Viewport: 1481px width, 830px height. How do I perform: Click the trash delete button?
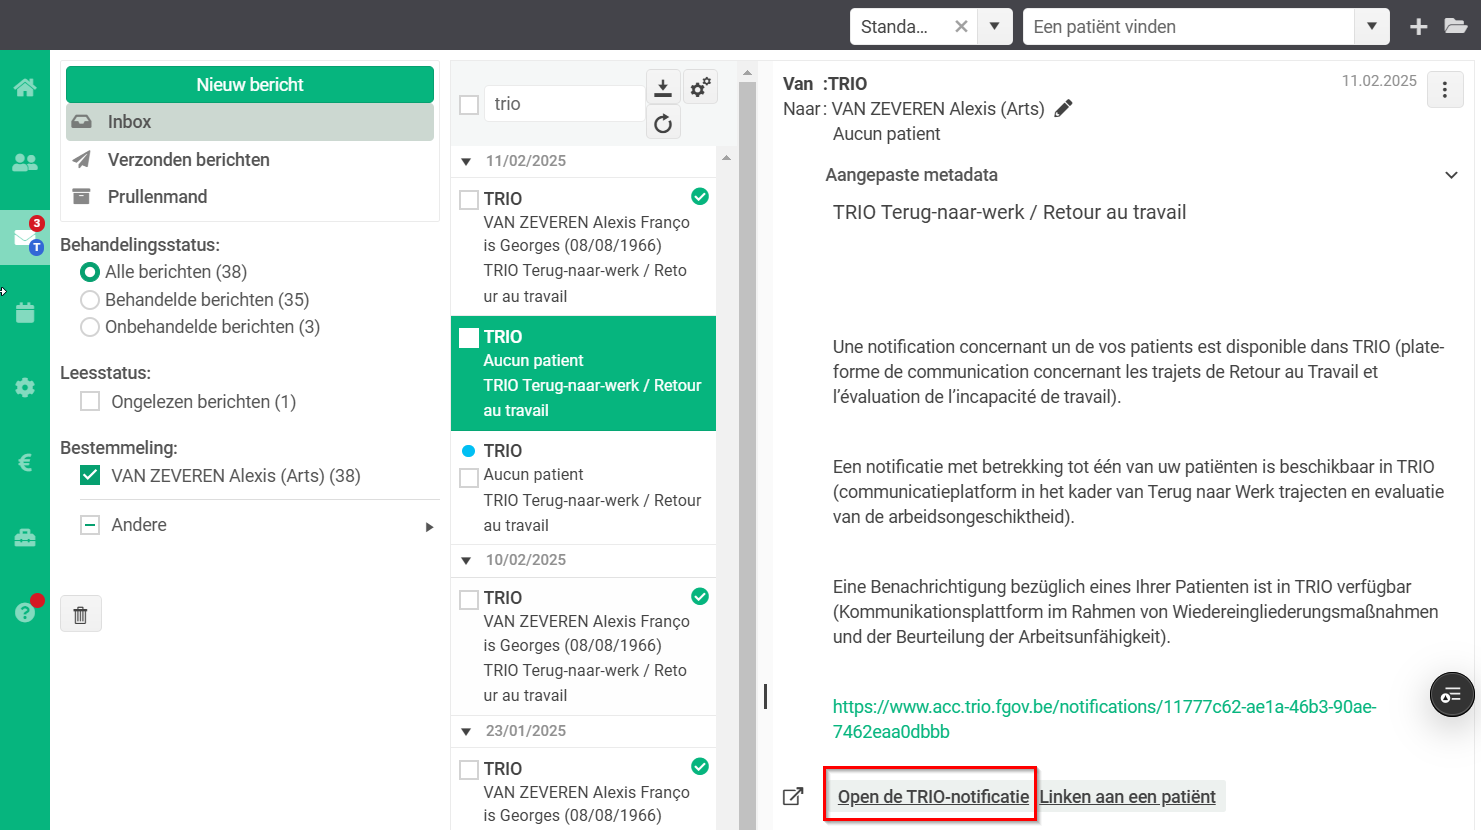(x=81, y=614)
